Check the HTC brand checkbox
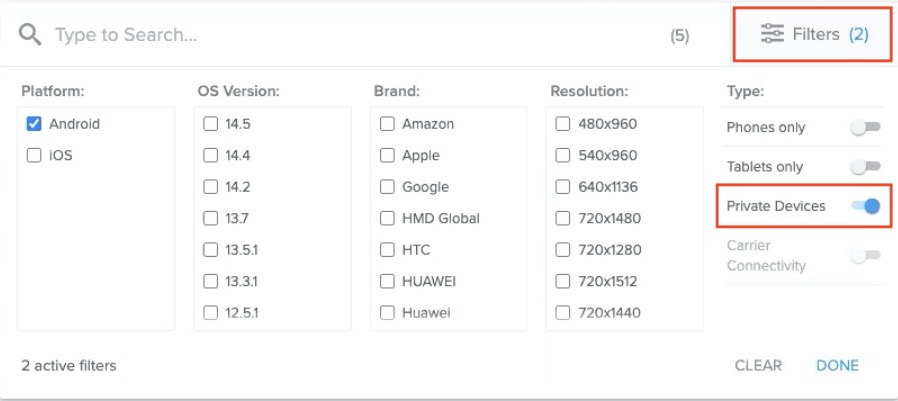This screenshot has width=898, height=401. [387, 249]
